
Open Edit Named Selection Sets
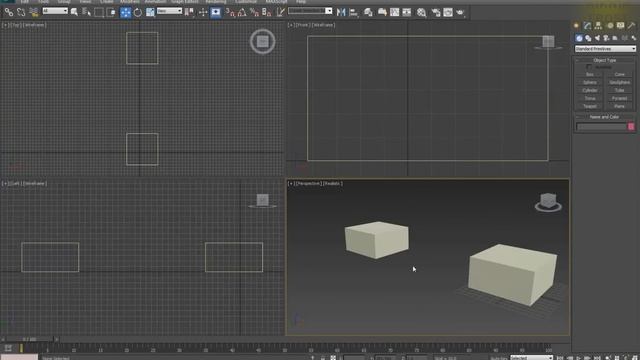tap(281, 13)
